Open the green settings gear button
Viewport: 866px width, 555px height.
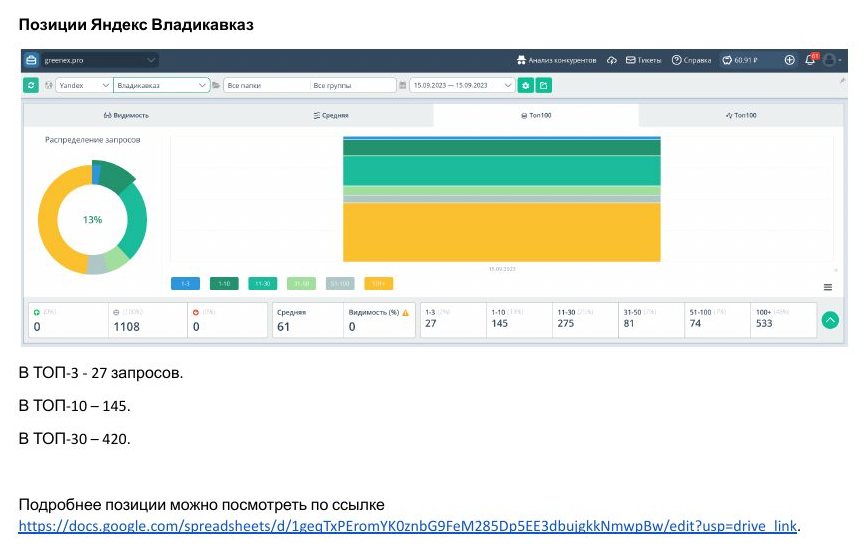(x=525, y=86)
